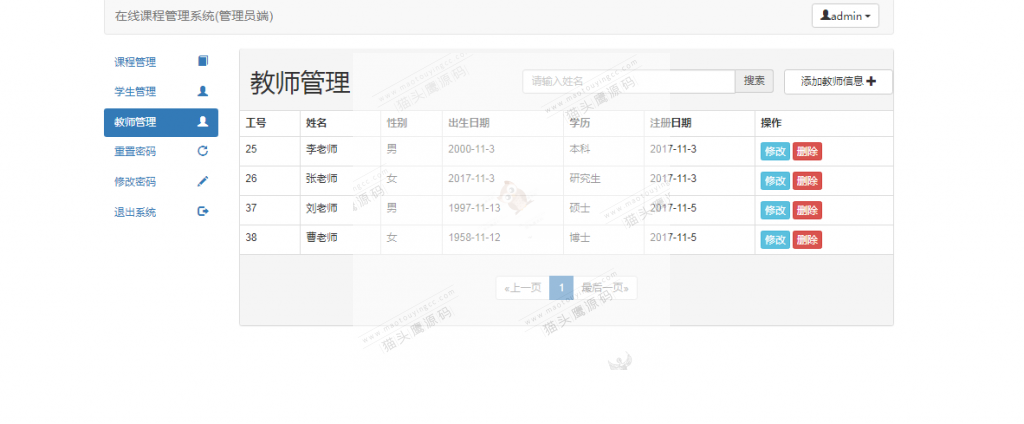
Task: Click the 教师管理 page heading
Action: tap(300, 83)
